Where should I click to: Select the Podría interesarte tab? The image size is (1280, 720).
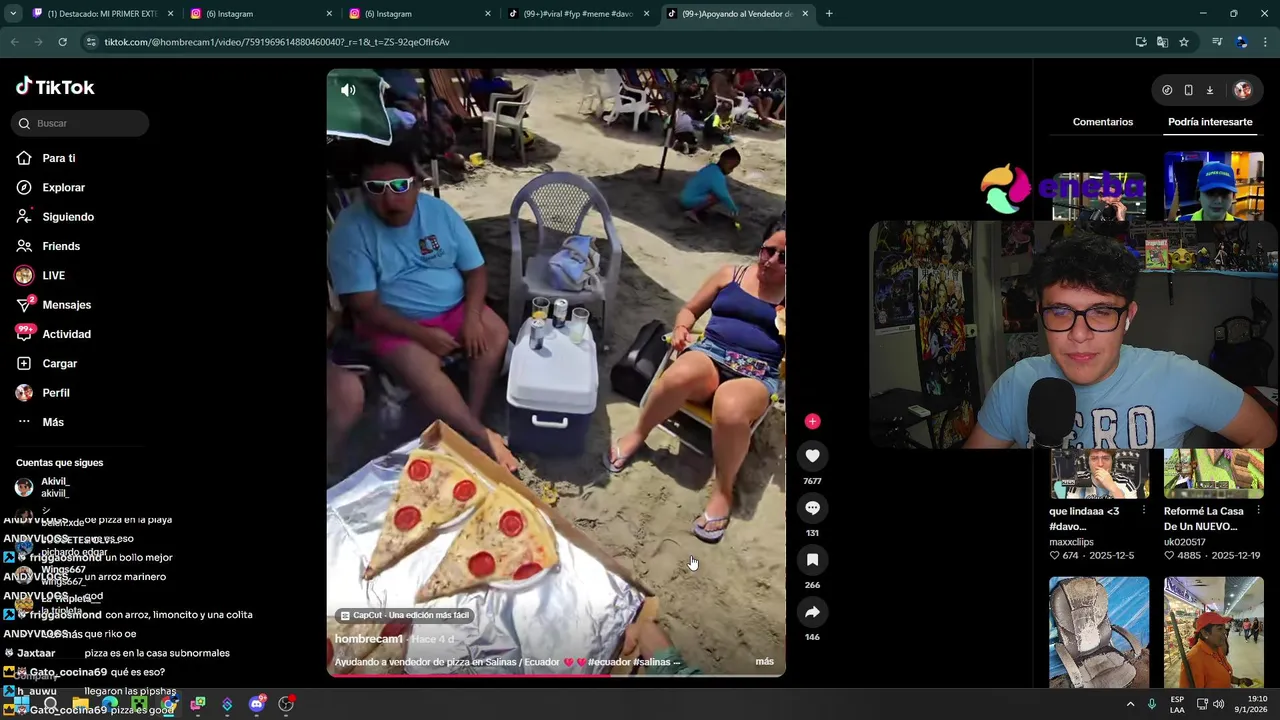1210,122
